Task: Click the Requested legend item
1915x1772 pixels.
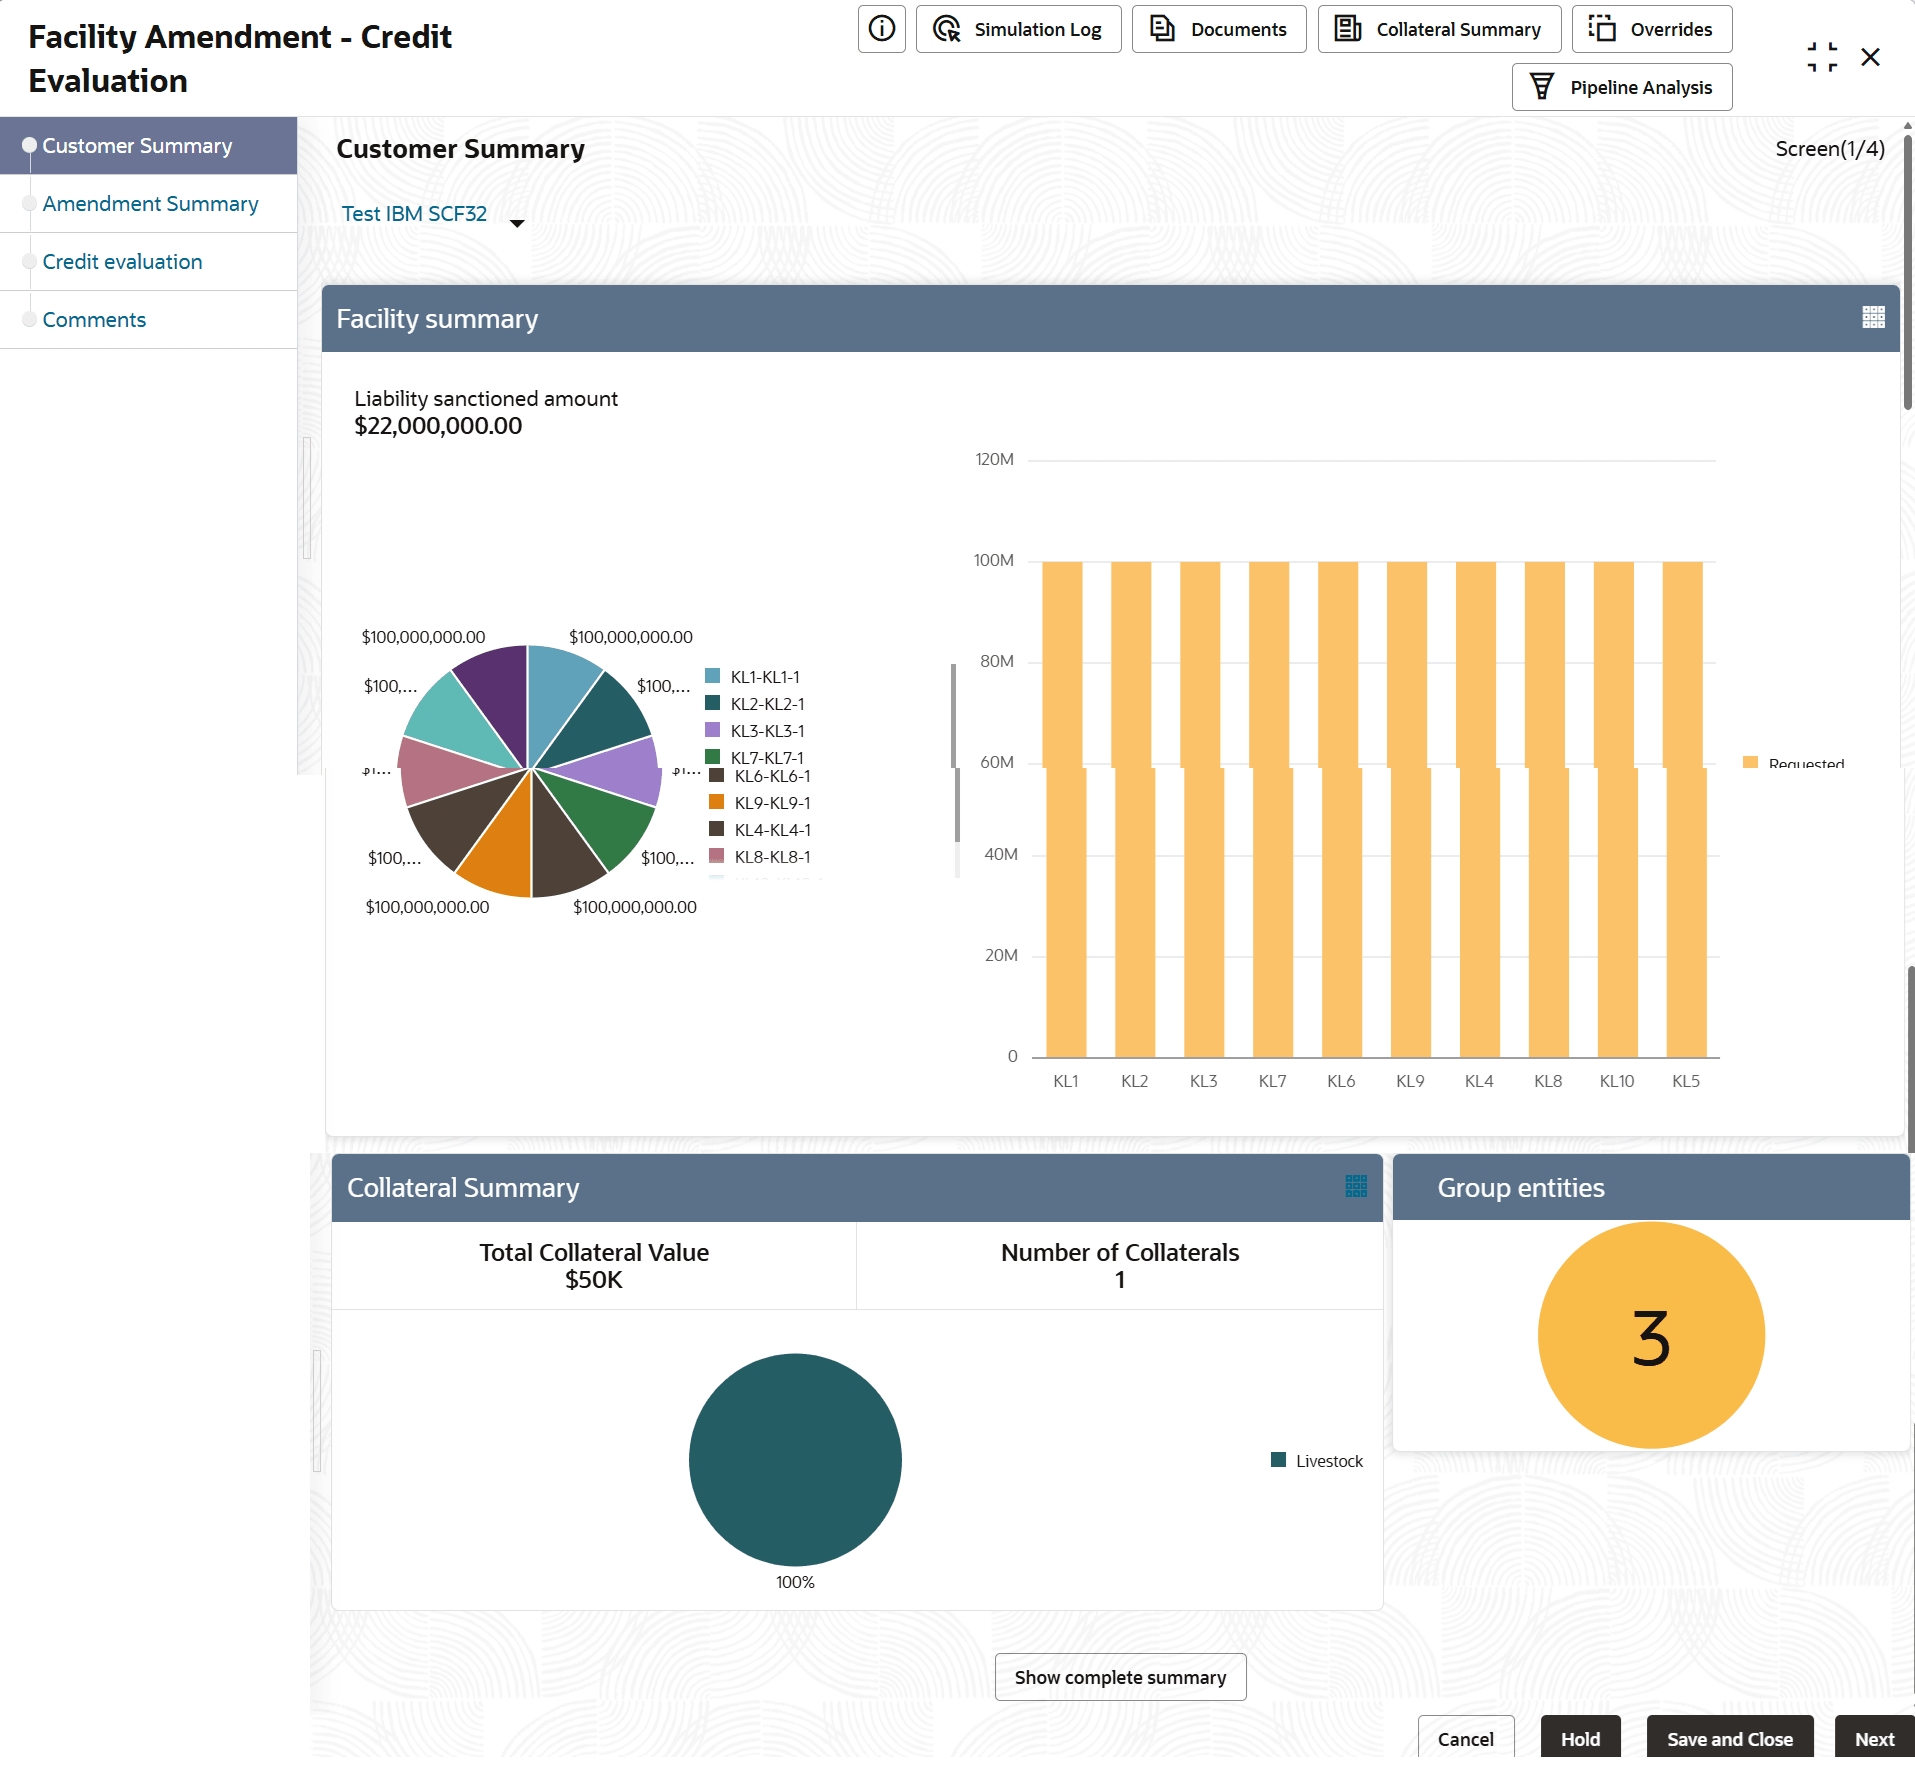Action: point(1794,763)
